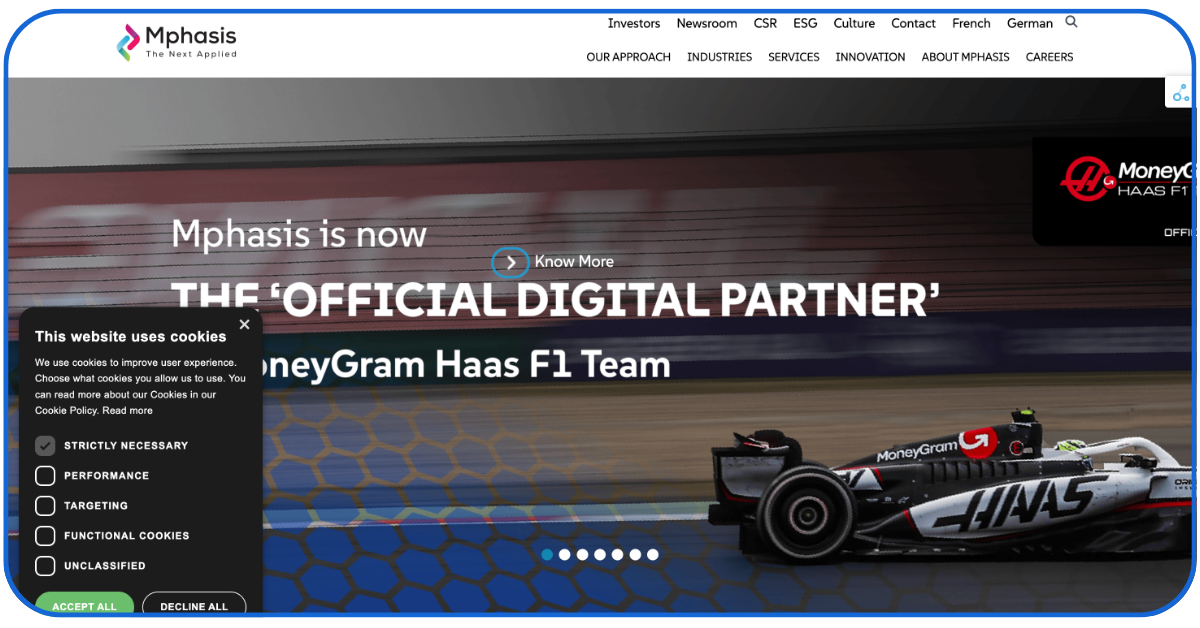Open the cookie policy Read more link
The image size is (1200, 628).
click(128, 410)
